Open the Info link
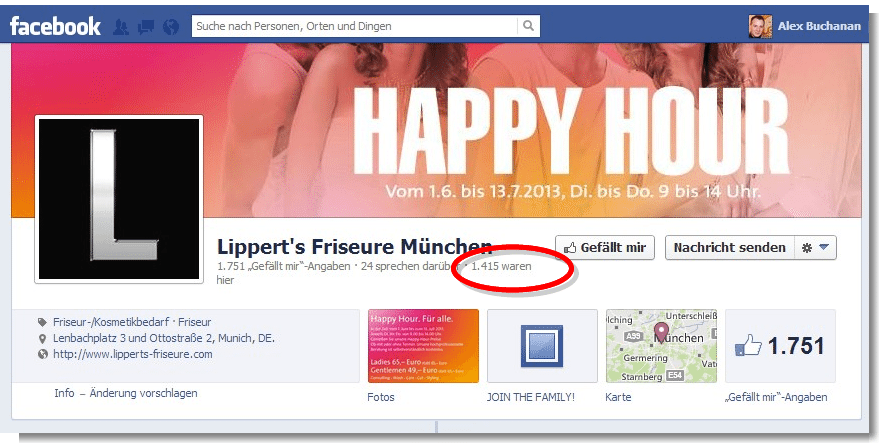Image resolution: width=879 pixels, height=443 pixels. point(64,393)
